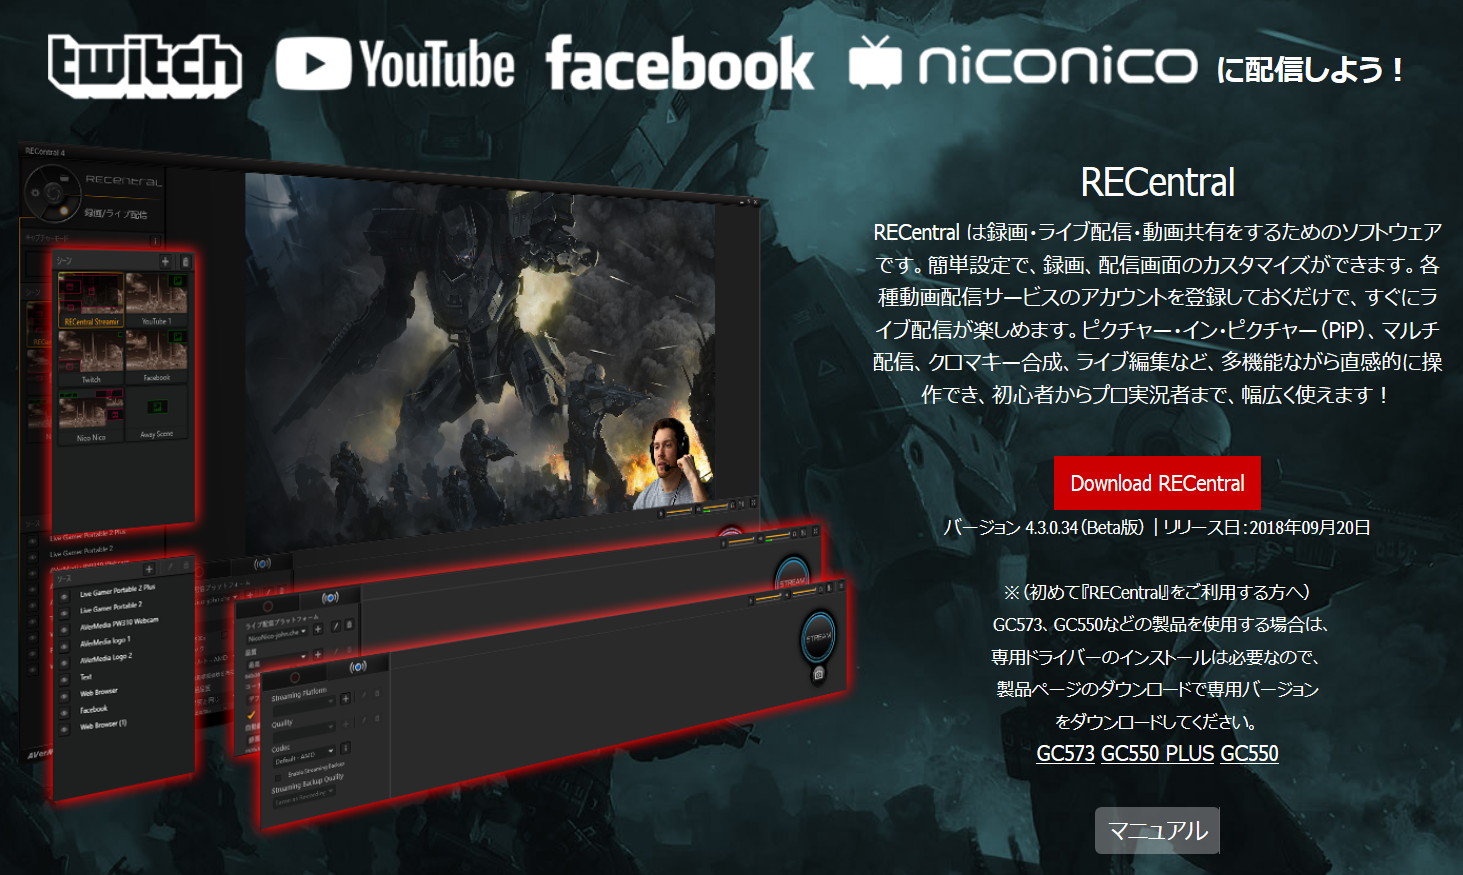
Task: Switch to the front panel's streaming tab
Action: [358, 667]
